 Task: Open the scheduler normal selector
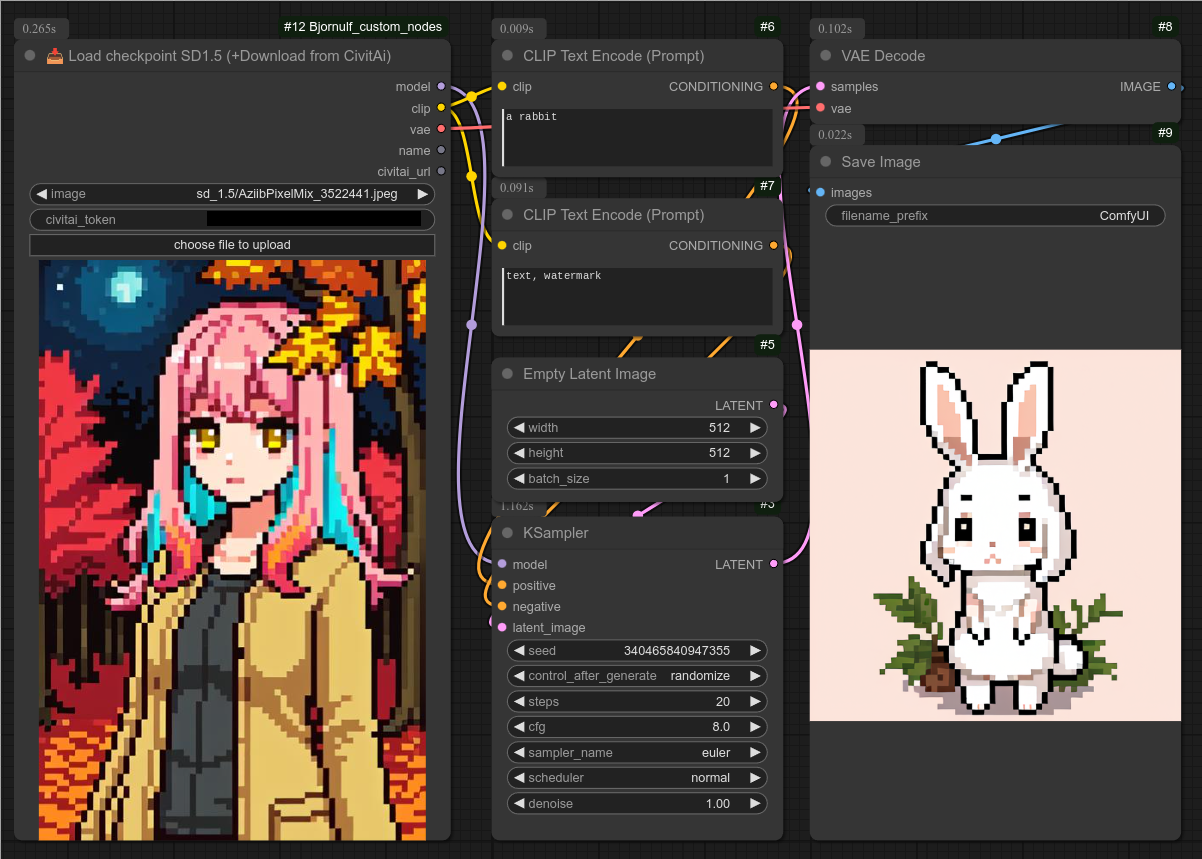click(x=637, y=778)
